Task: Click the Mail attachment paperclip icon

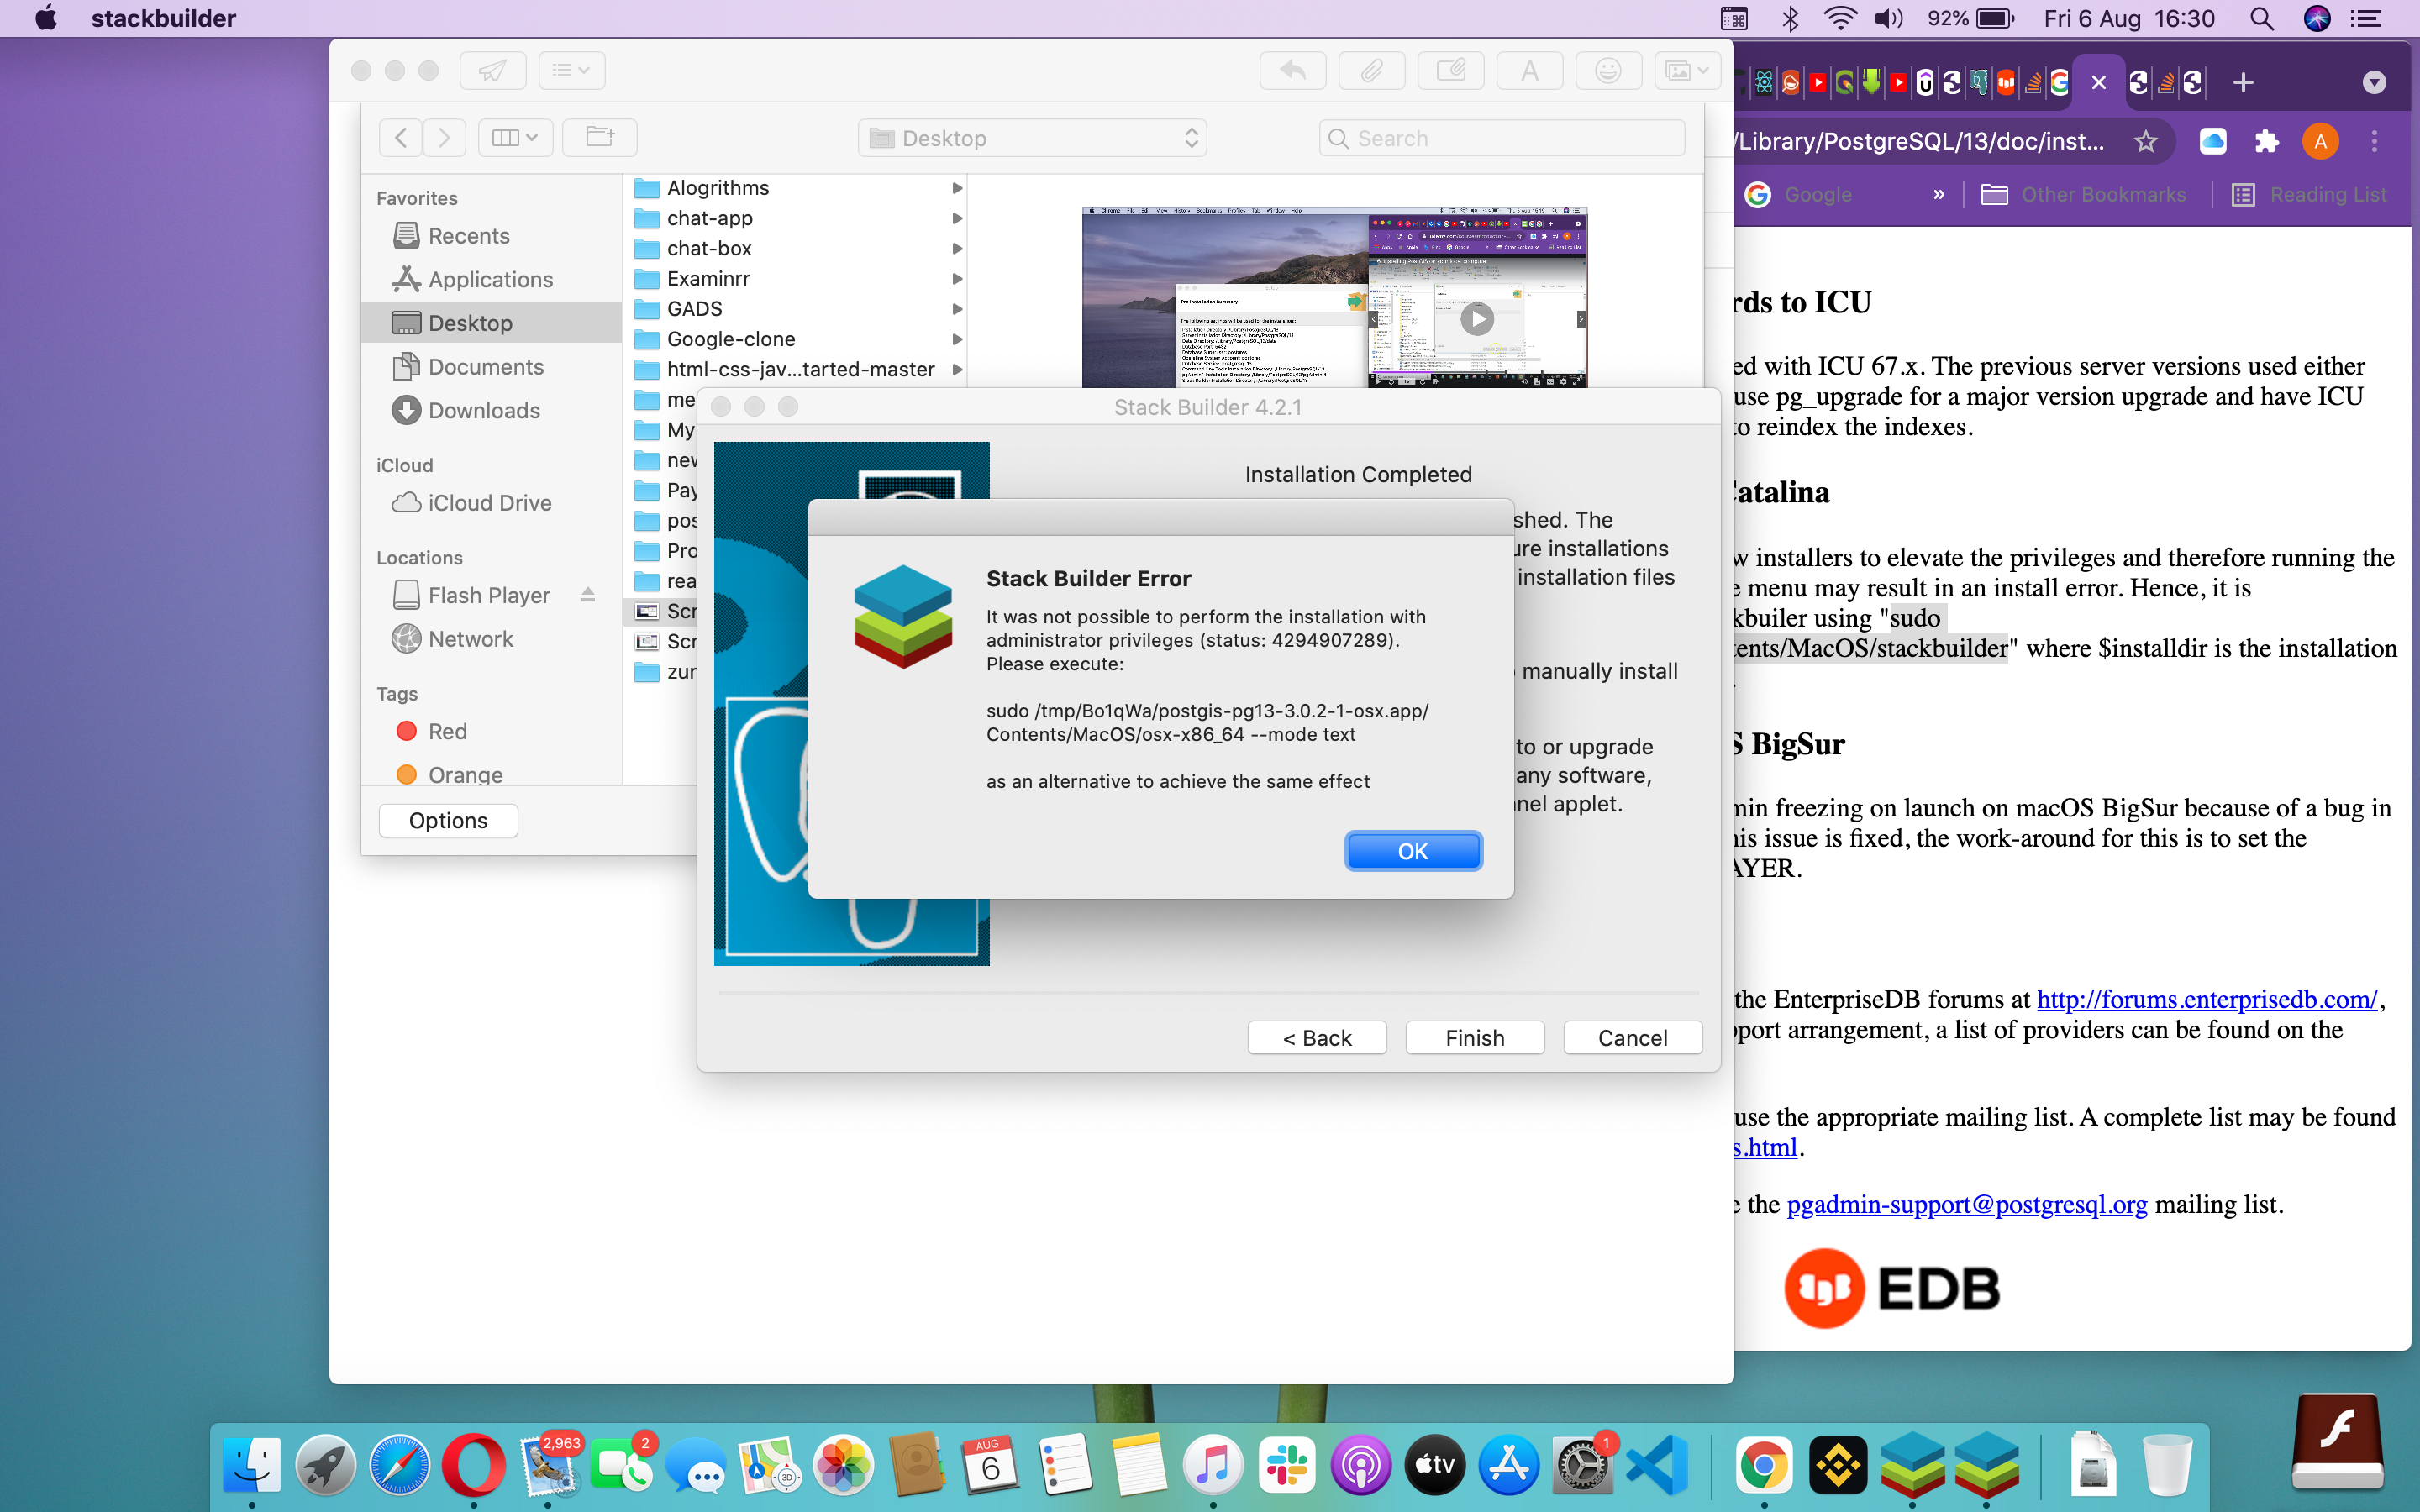Action: [x=1372, y=70]
